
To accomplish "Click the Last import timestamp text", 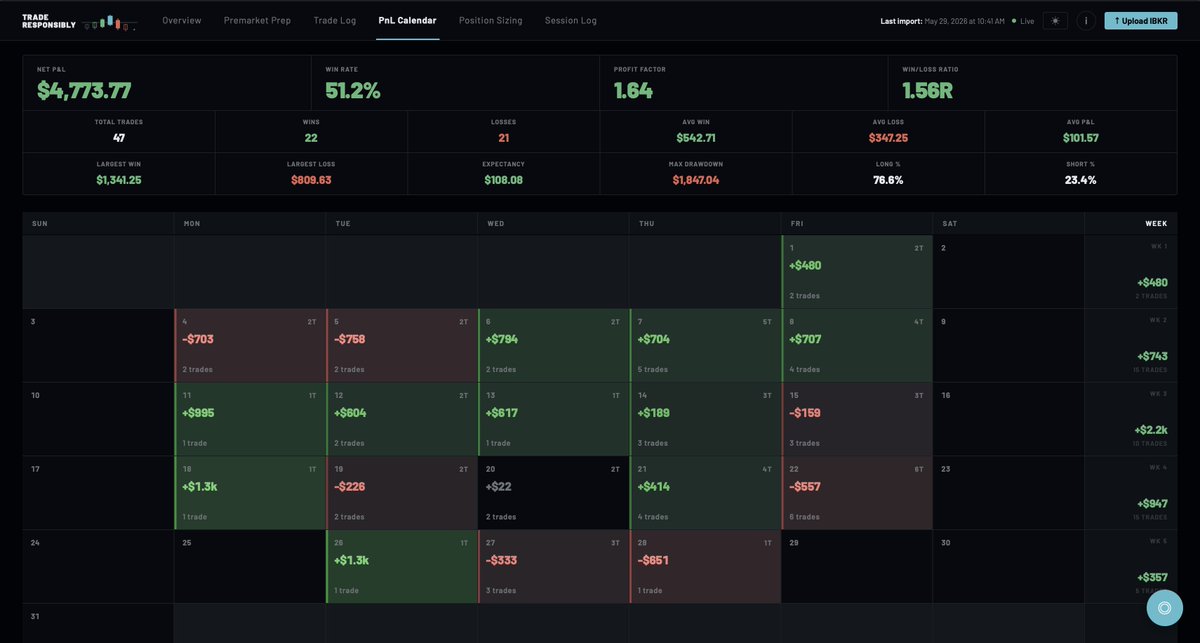I will tap(942, 21).
